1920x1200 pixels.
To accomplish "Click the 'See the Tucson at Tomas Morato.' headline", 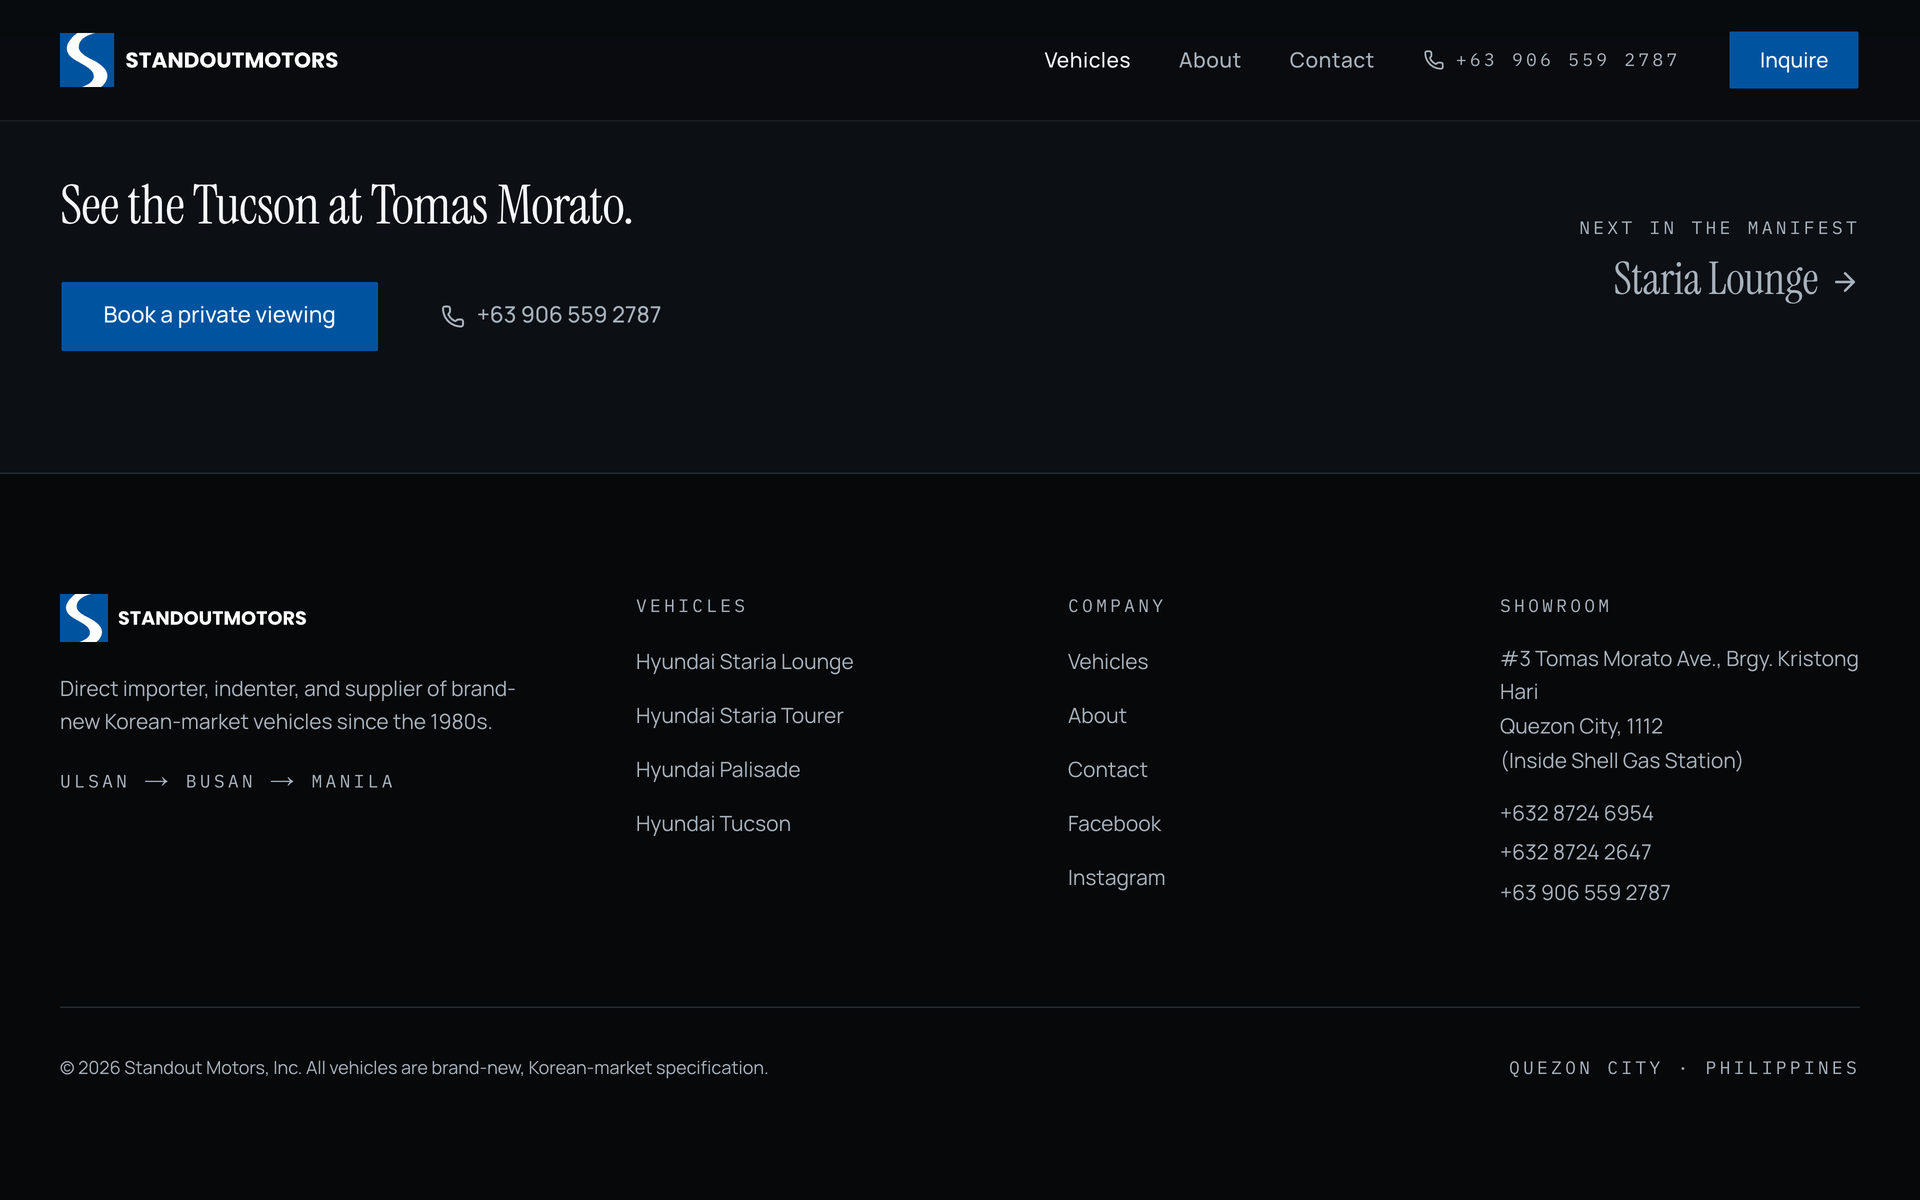I will click(x=346, y=205).
